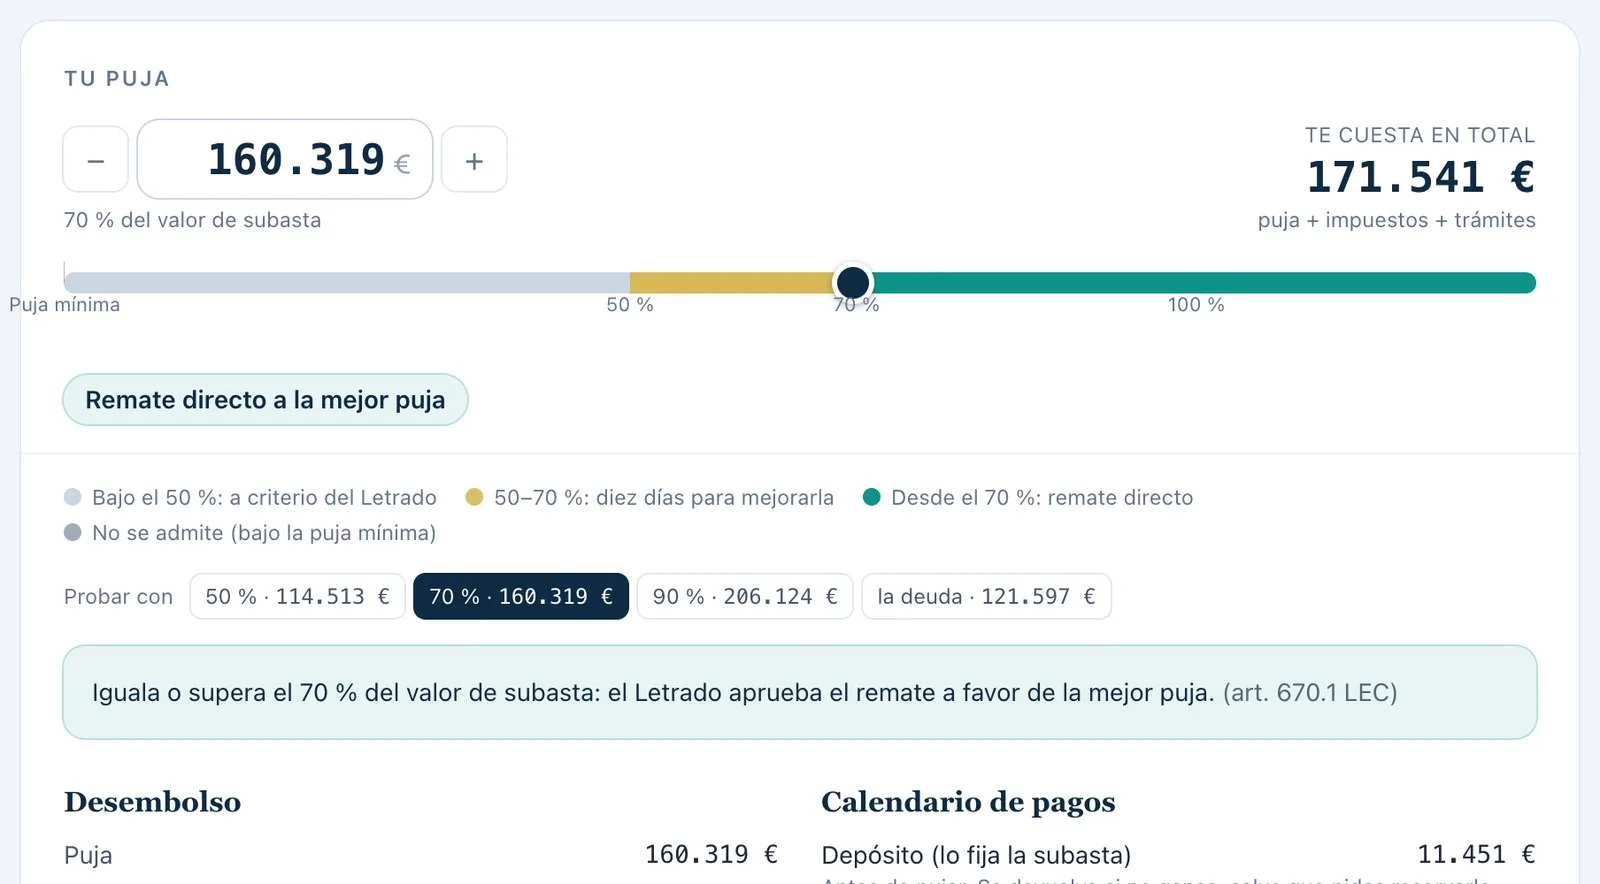Image resolution: width=1600 pixels, height=884 pixels.
Task: Click '70 % del valor de subasta' caption
Action: 193,220
